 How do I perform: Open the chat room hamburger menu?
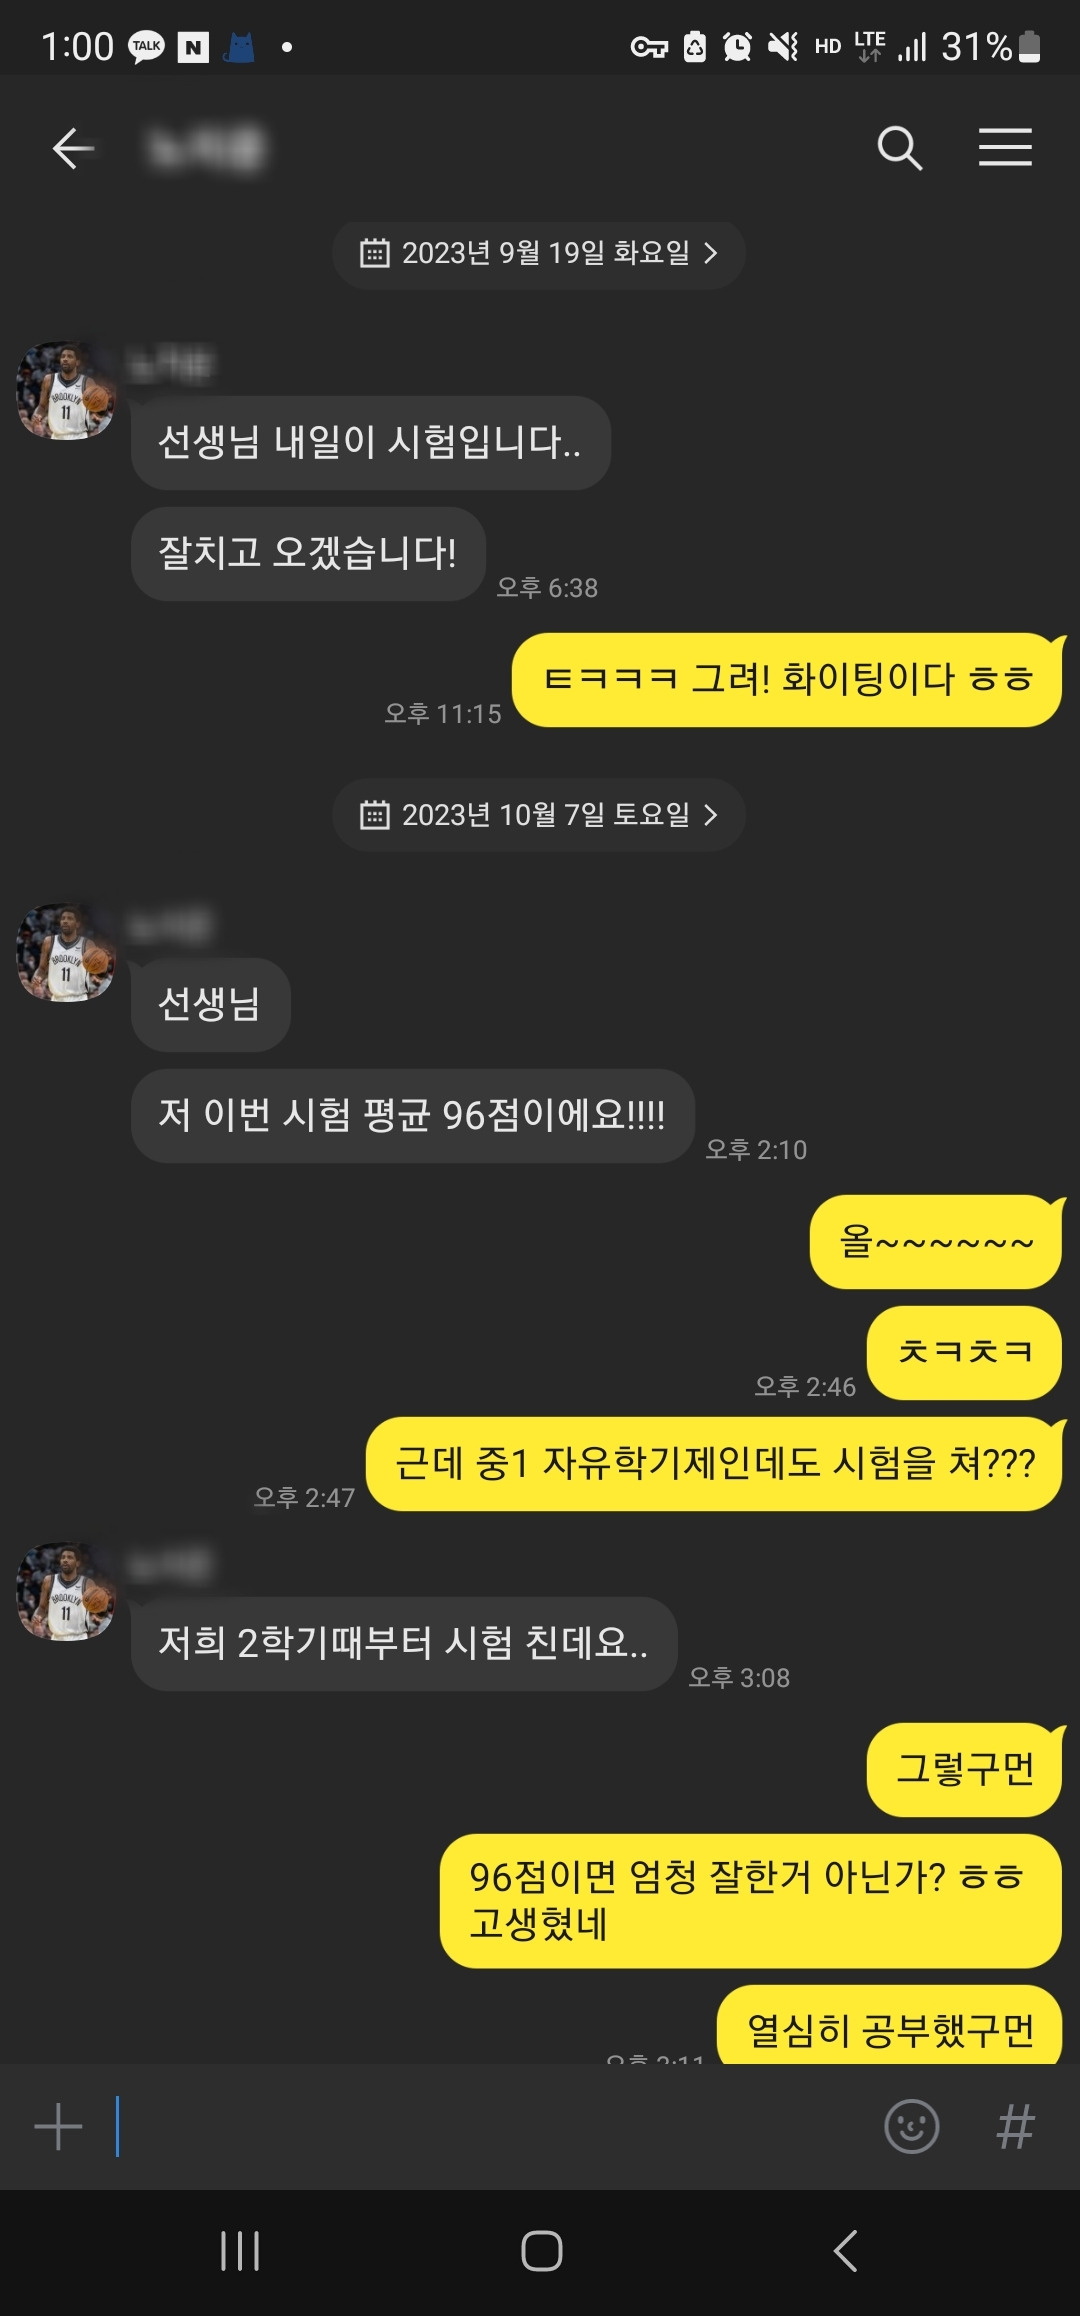[x=1005, y=148]
